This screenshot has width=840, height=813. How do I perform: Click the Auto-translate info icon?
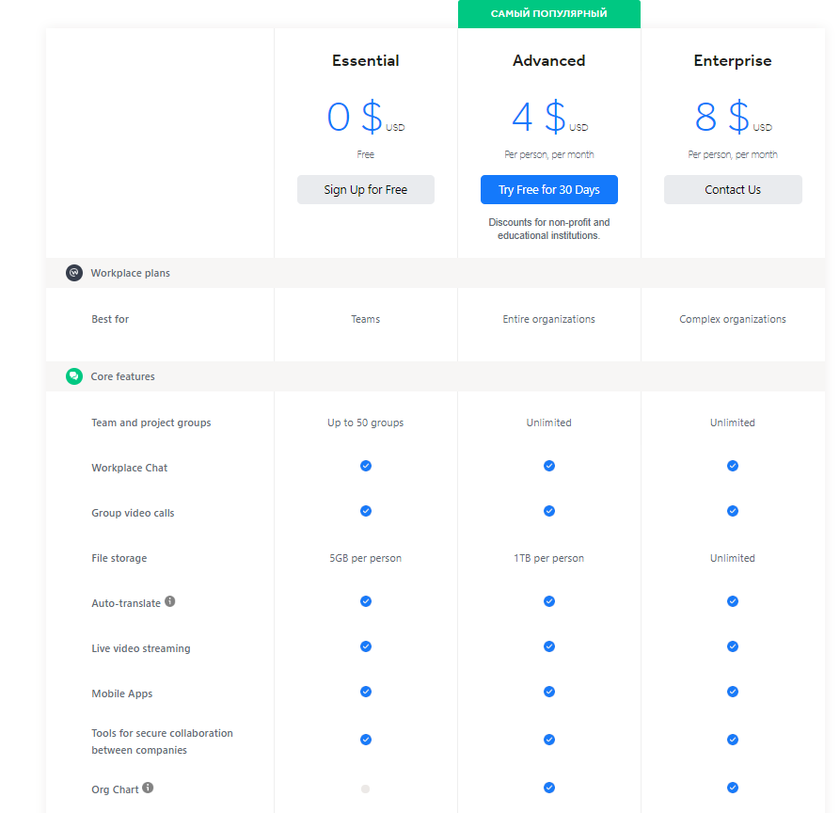(170, 602)
